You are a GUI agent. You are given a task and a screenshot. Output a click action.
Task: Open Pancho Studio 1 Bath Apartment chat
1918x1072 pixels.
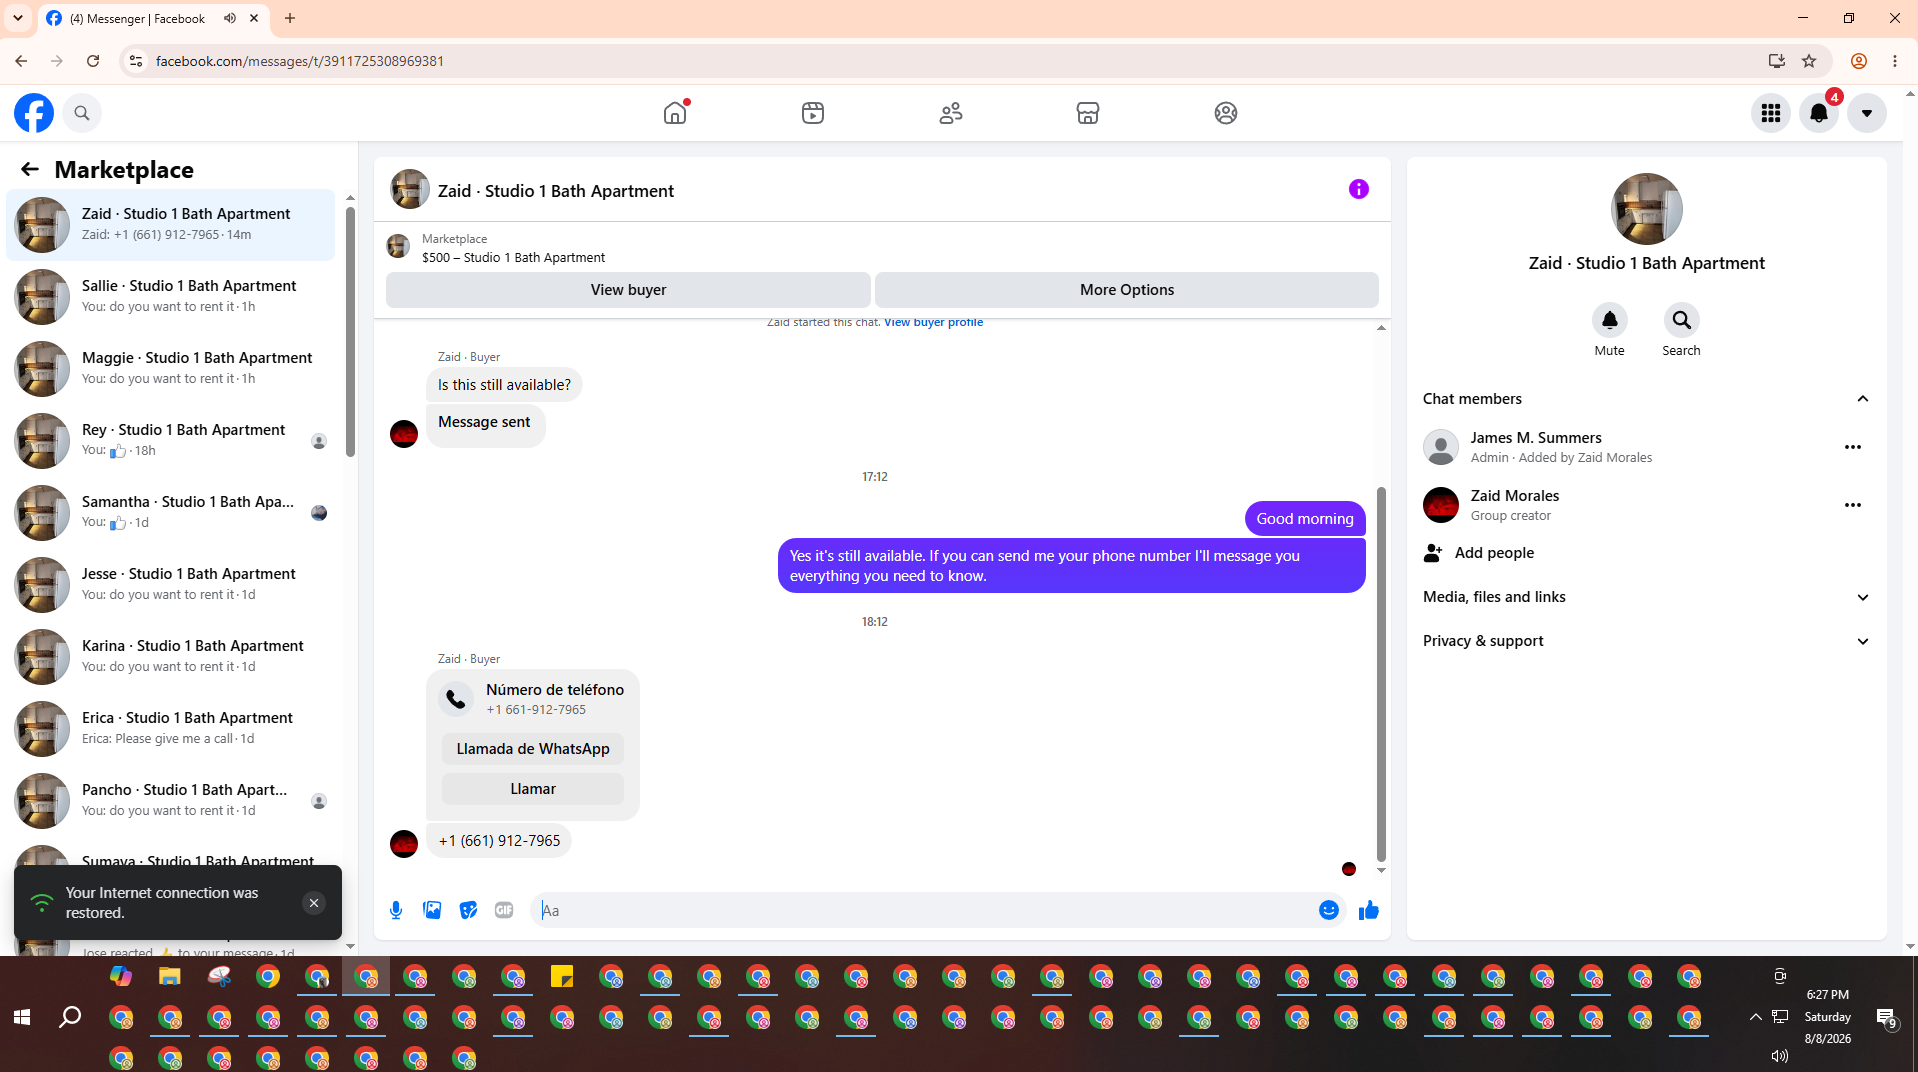171,800
